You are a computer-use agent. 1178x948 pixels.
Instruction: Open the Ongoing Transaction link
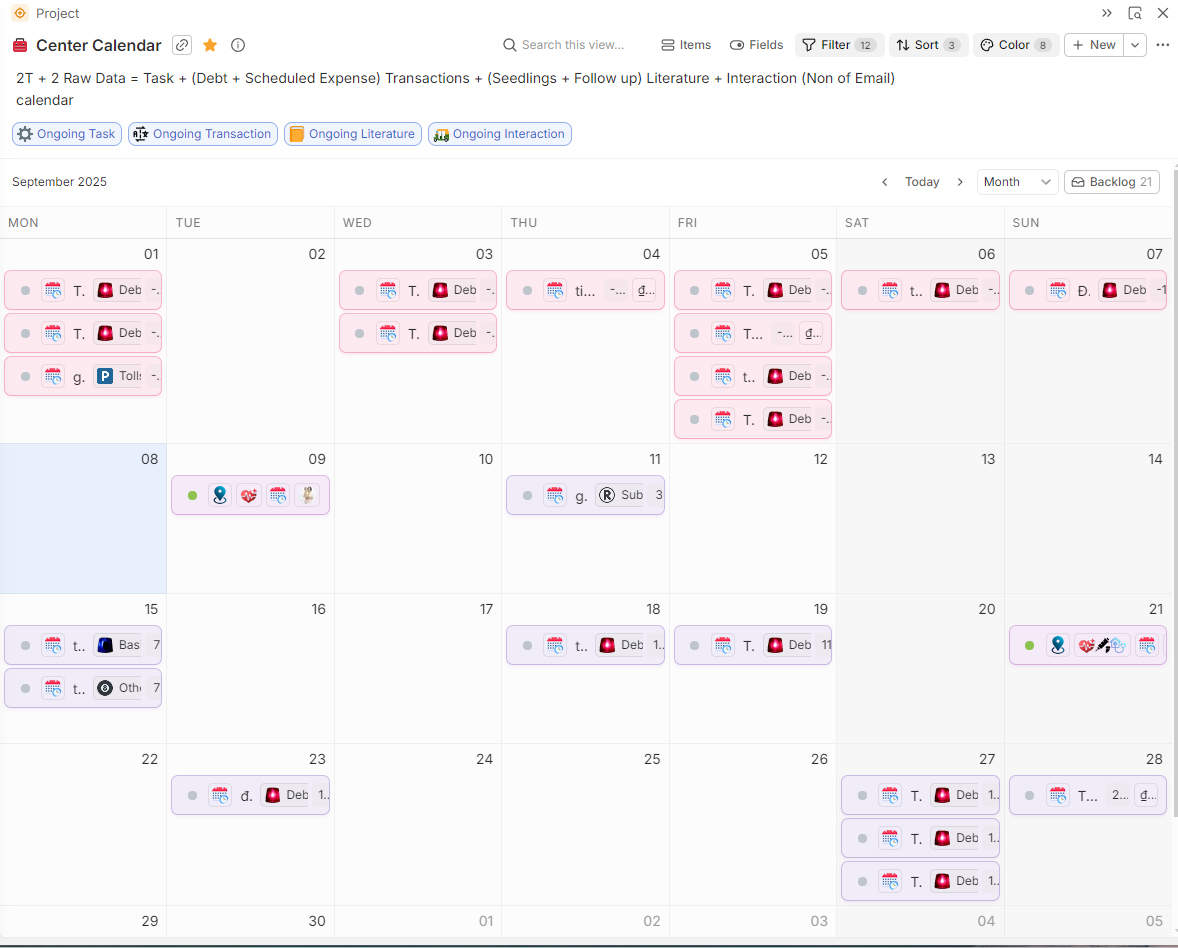(203, 134)
